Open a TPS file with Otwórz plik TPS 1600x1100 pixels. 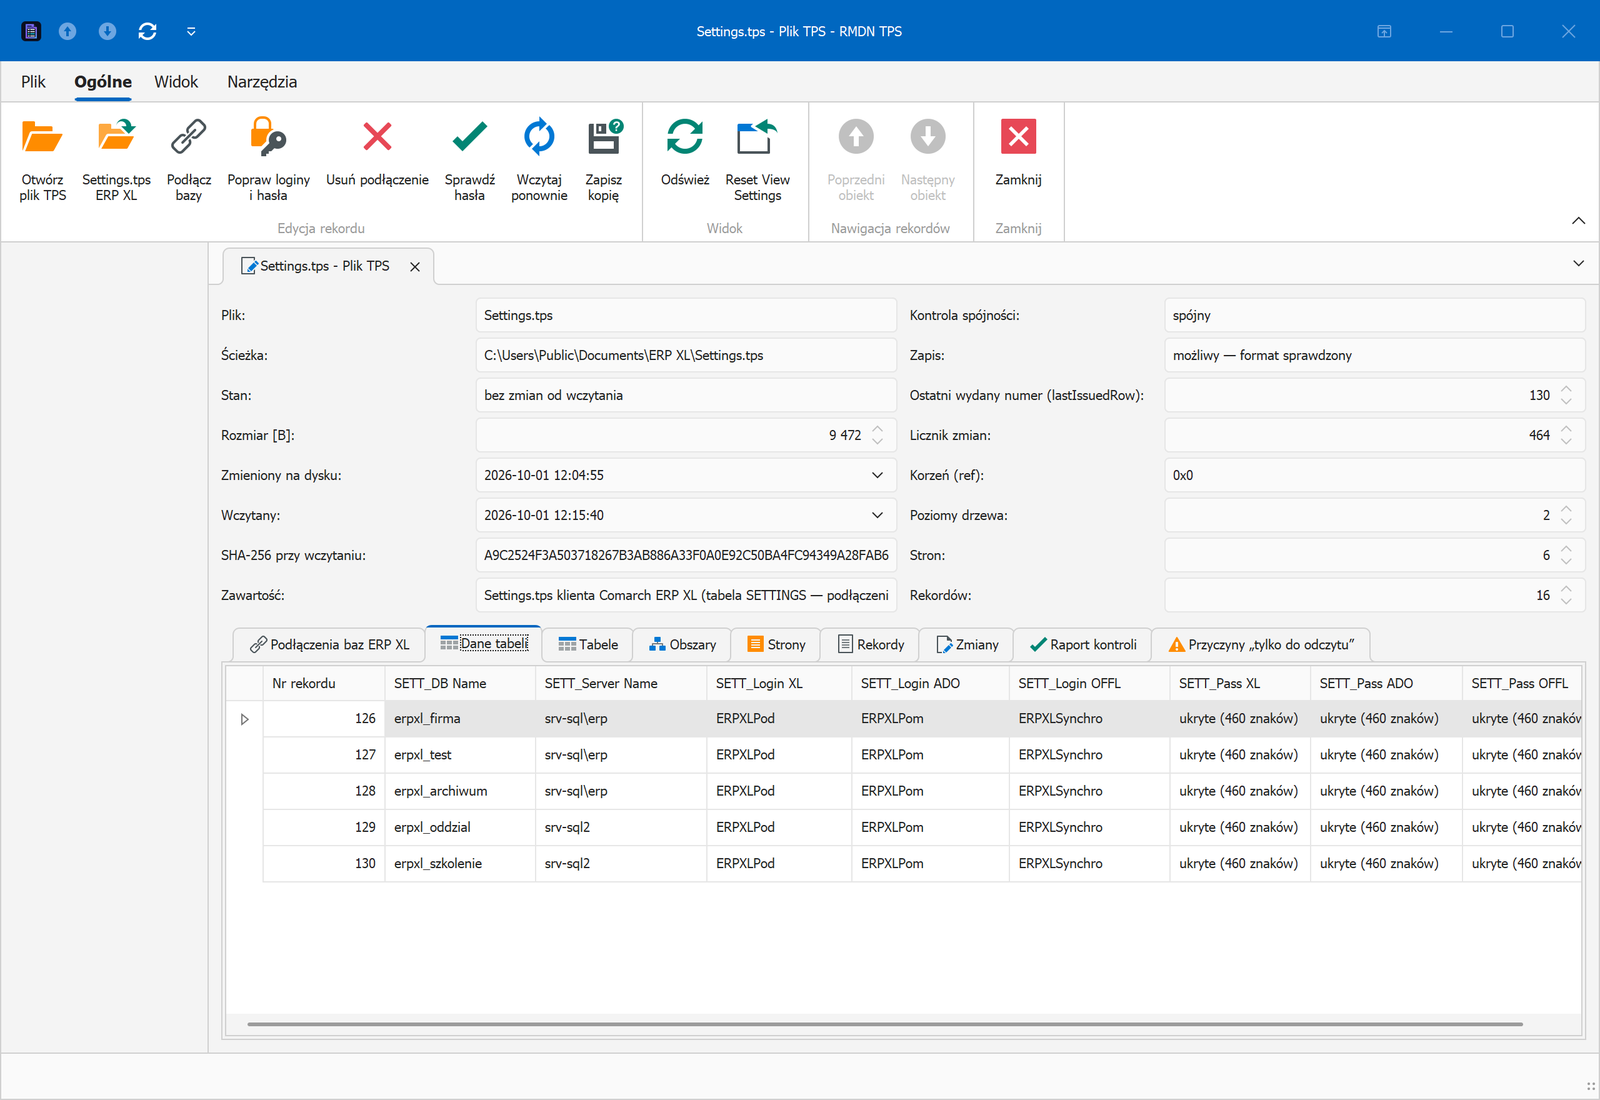[x=42, y=160]
